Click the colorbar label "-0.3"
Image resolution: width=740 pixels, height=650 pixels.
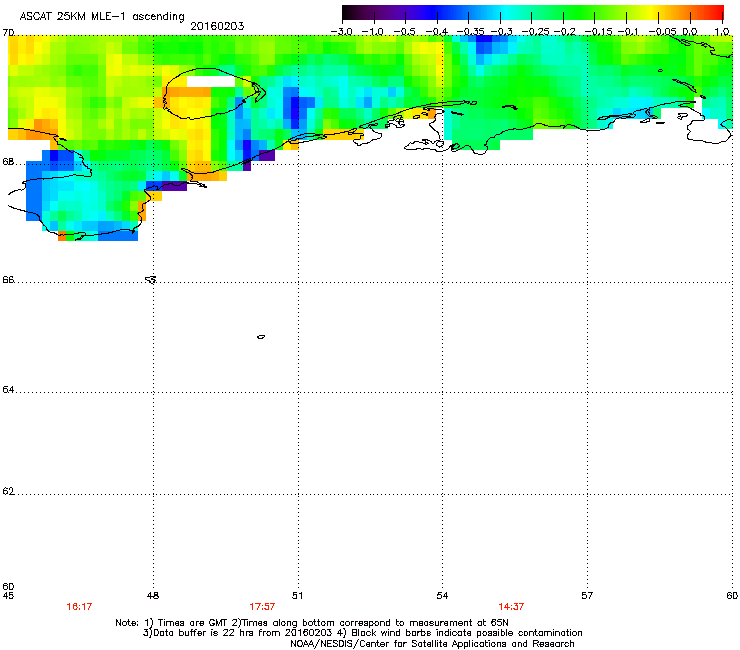[x=501, y=32]
